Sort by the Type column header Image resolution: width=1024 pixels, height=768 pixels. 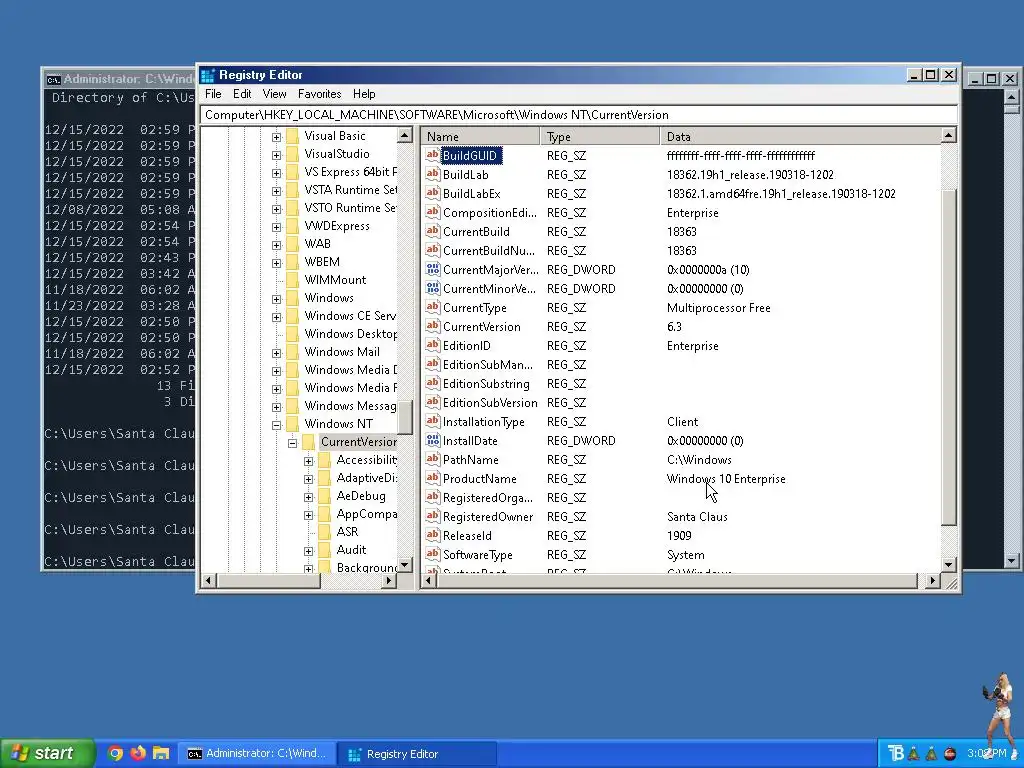(600, 136)
